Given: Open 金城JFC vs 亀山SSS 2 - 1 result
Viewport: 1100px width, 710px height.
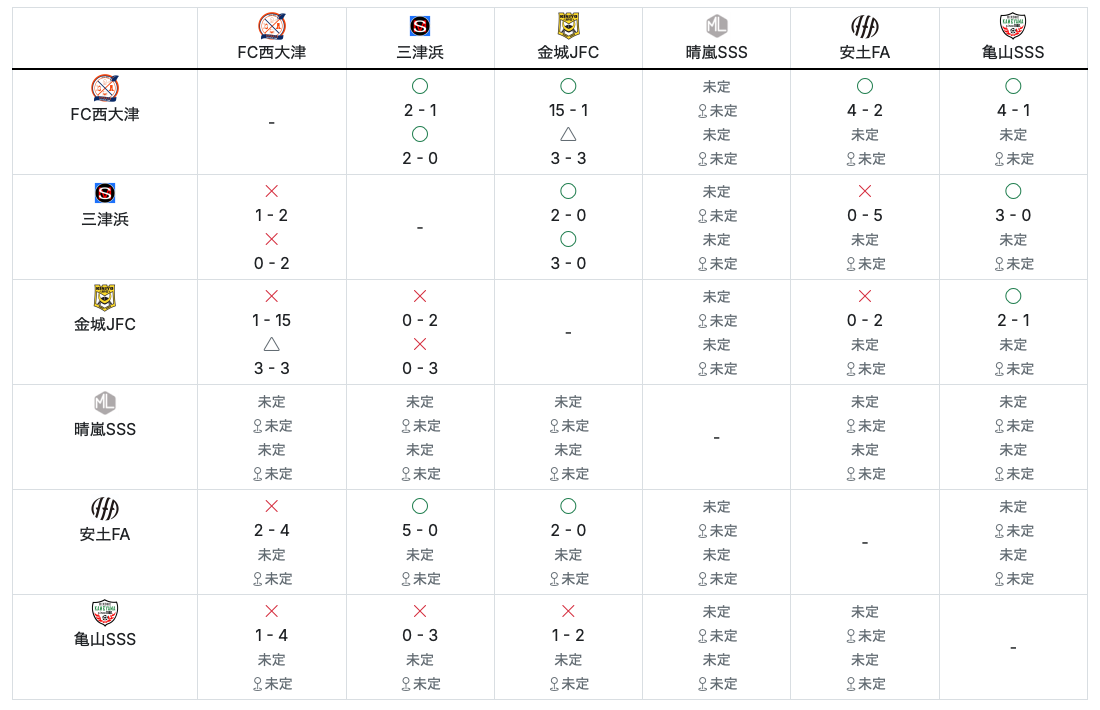Looking at the screenshot, I should [1012, 321].
